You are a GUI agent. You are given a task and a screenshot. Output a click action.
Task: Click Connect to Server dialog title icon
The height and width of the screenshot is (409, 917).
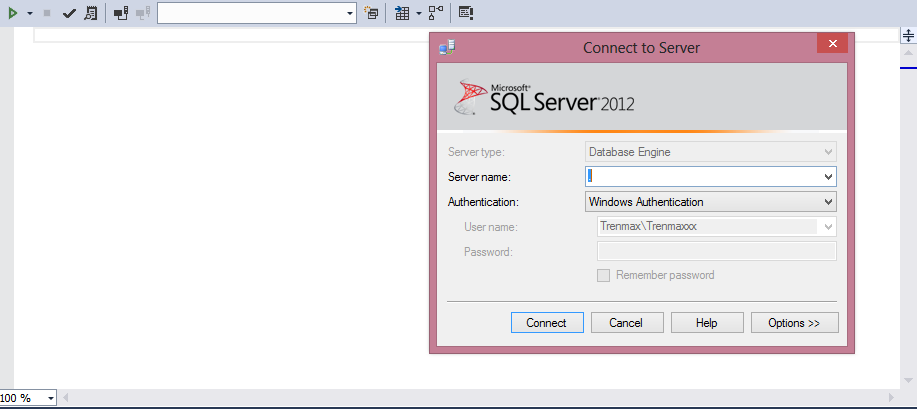pyautogui.click(x=447, y=47)
